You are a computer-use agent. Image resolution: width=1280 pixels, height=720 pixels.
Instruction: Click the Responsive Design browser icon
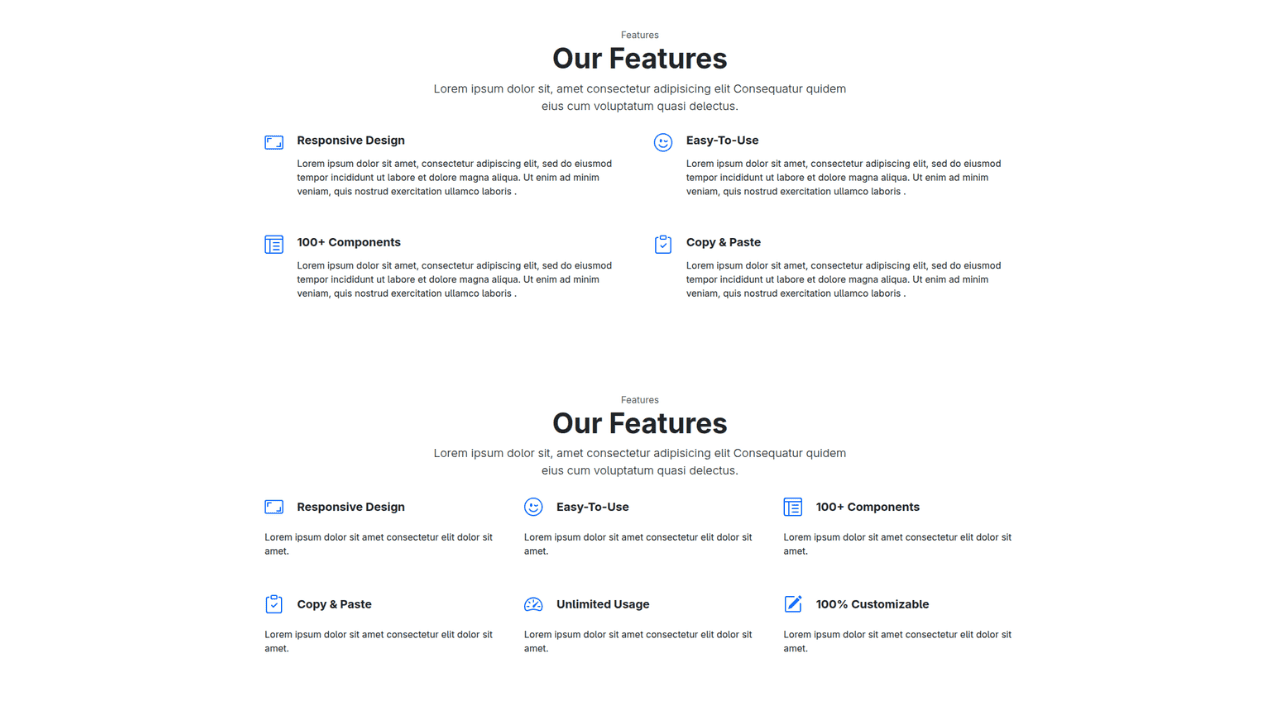pos(273,142)
